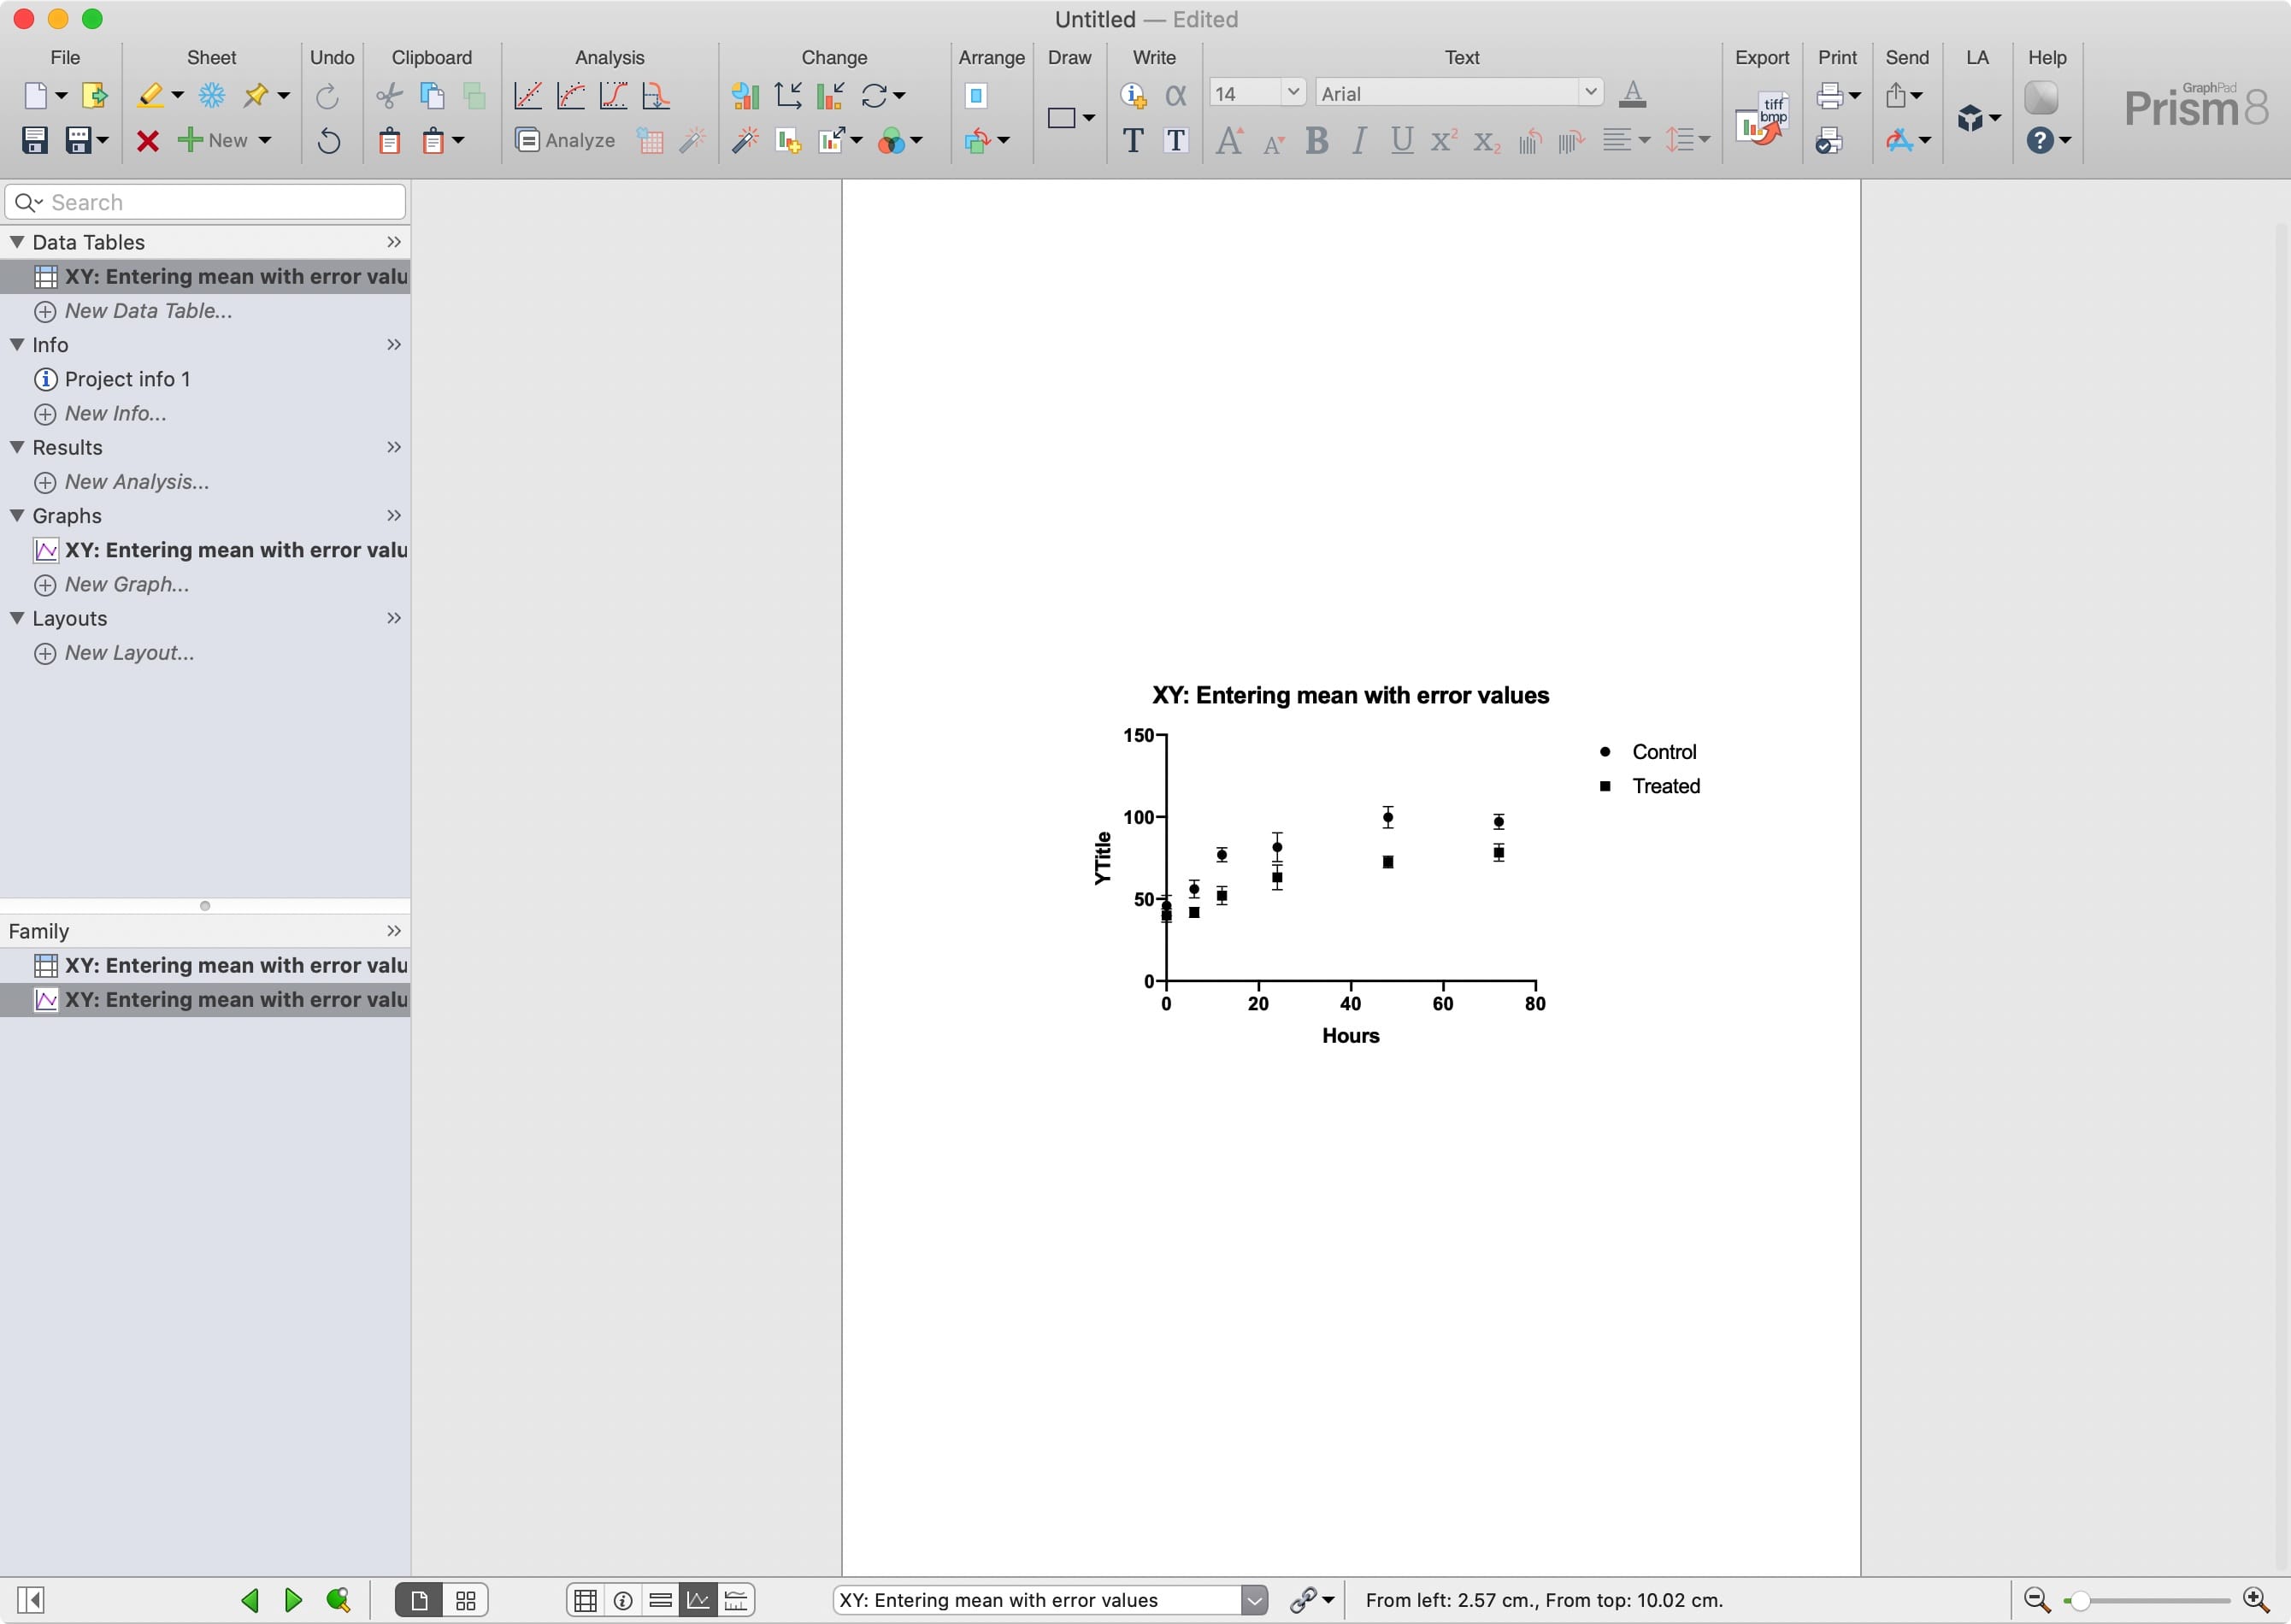Collapse the Data Tables section
Viewport: 2291px width, 1624px height.
pos(17,242)
